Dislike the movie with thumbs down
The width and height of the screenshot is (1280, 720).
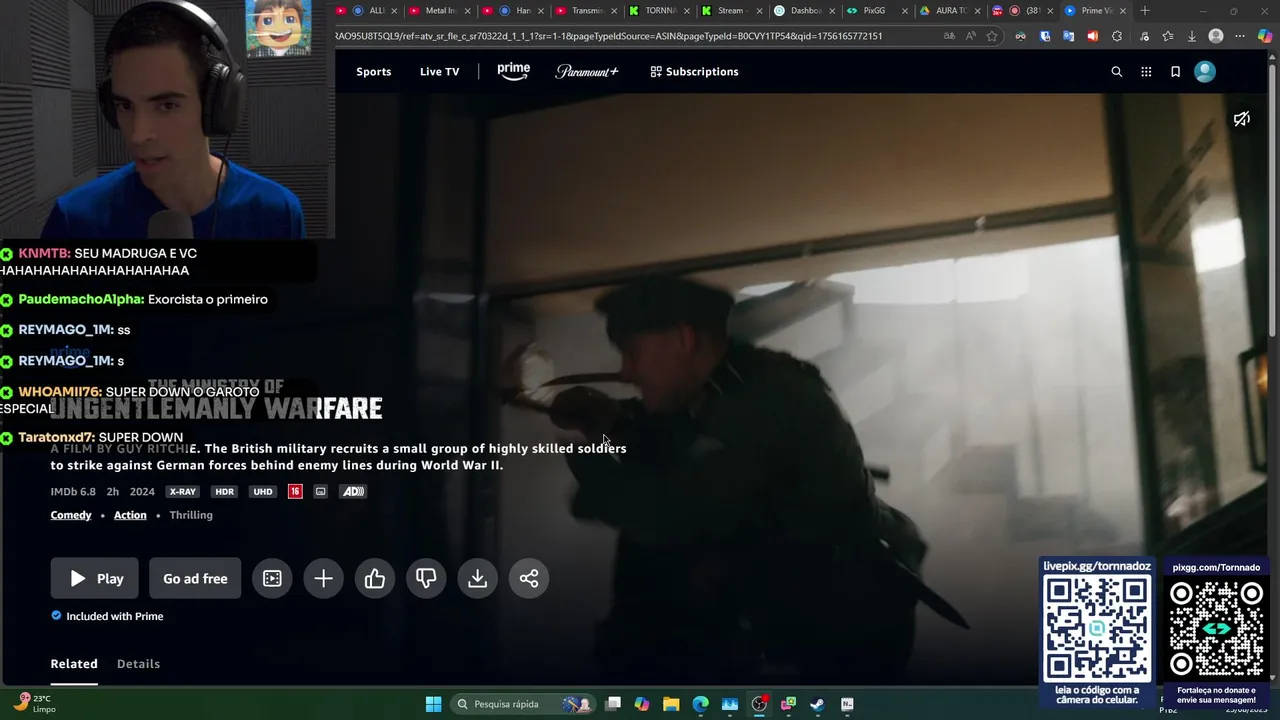coord(426,578)
